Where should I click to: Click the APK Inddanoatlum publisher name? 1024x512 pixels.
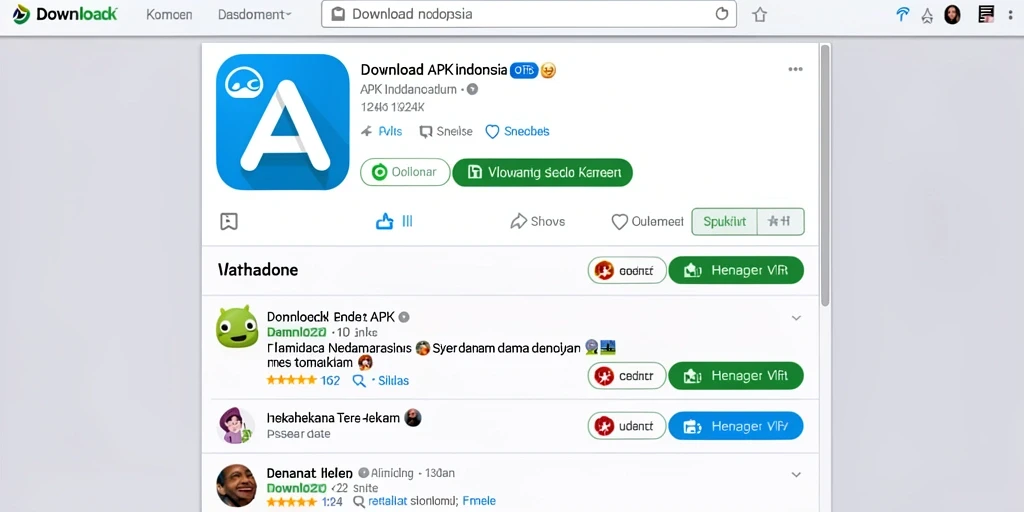click(408, 89)
